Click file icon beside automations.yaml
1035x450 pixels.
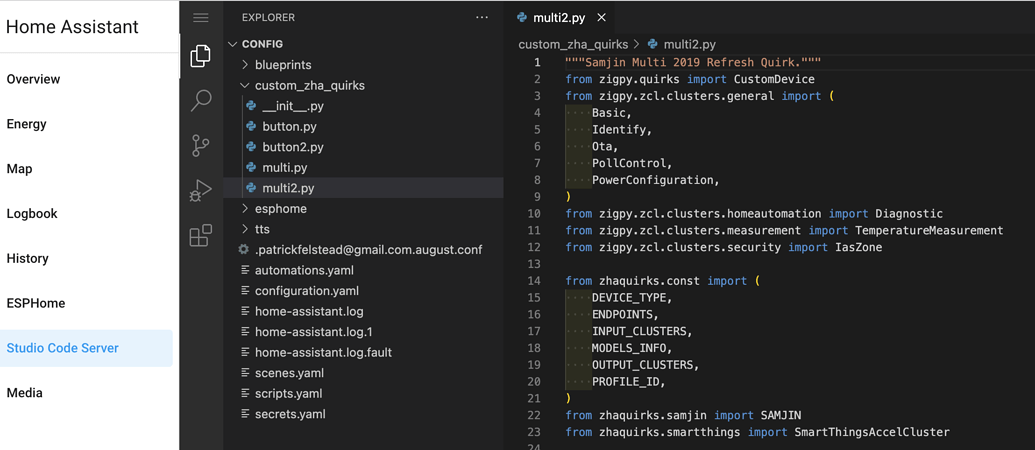[x=246, y=271]
